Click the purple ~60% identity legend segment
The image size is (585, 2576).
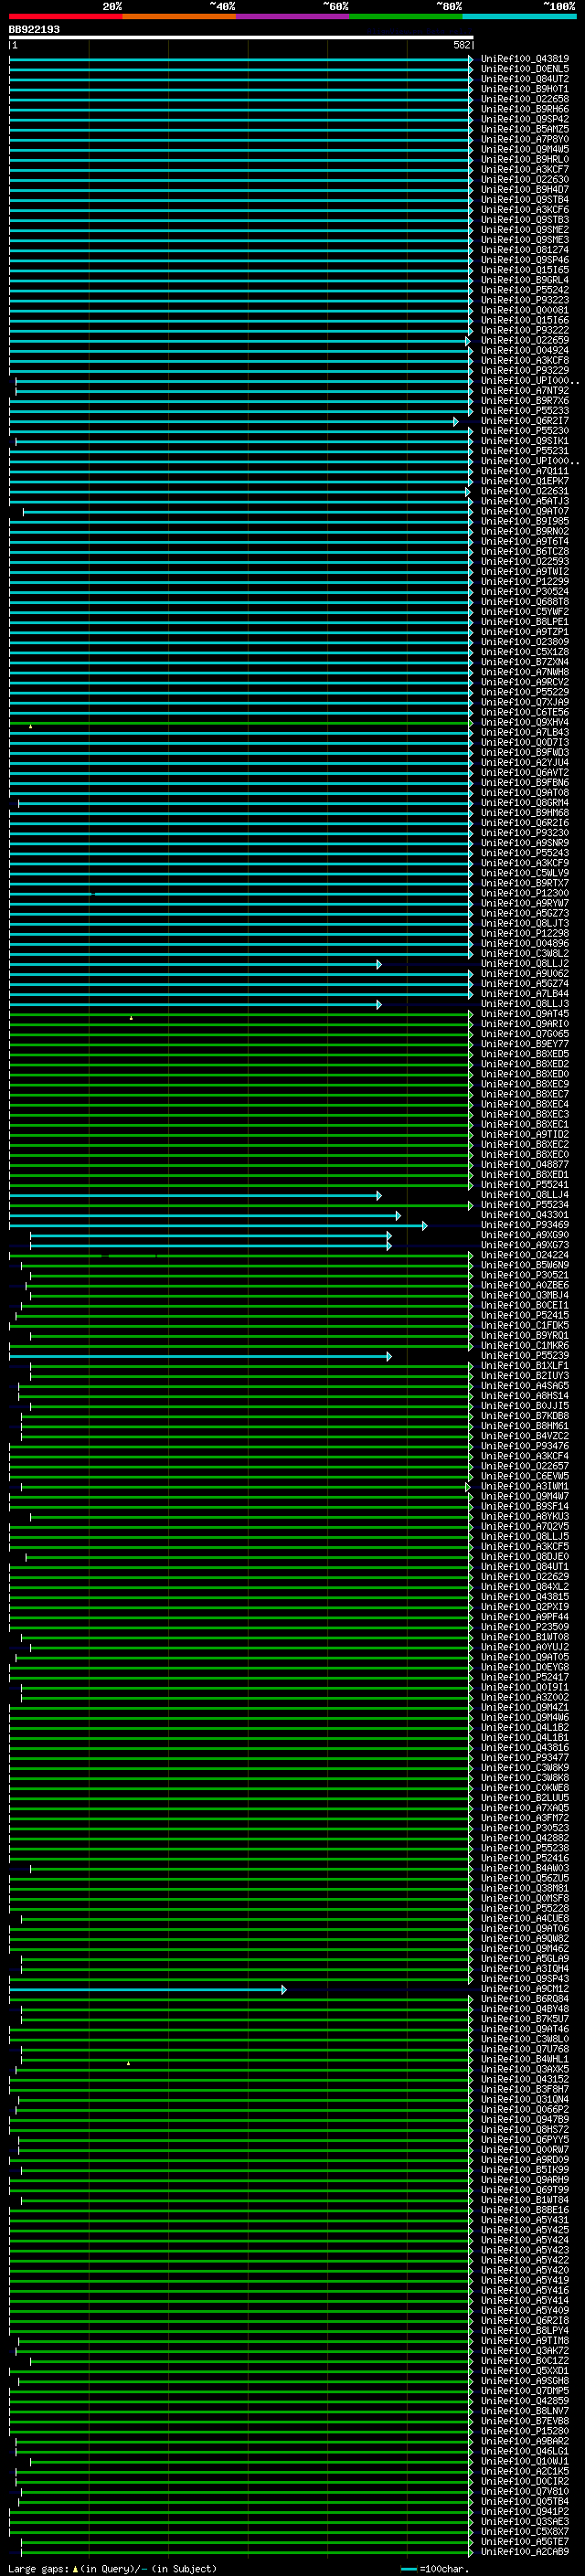pos(293,16)
